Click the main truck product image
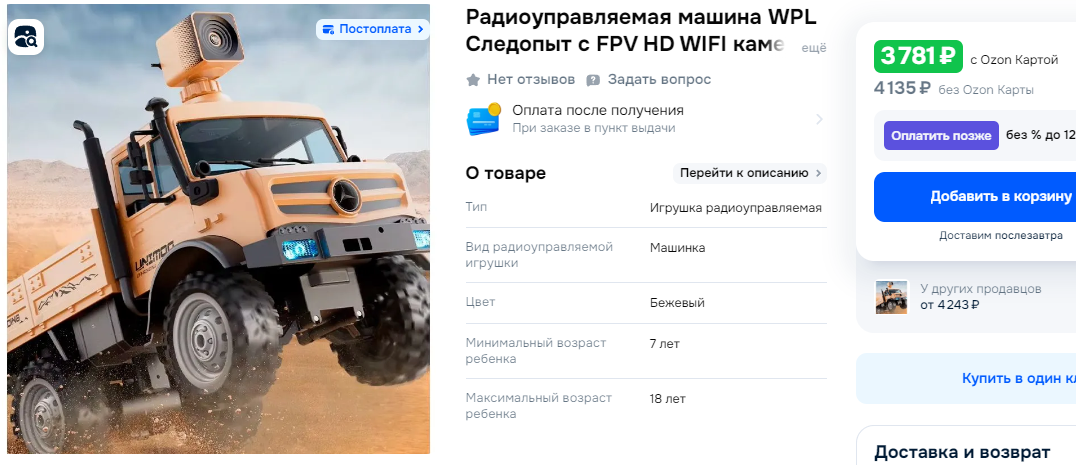 tap(218, 229)
